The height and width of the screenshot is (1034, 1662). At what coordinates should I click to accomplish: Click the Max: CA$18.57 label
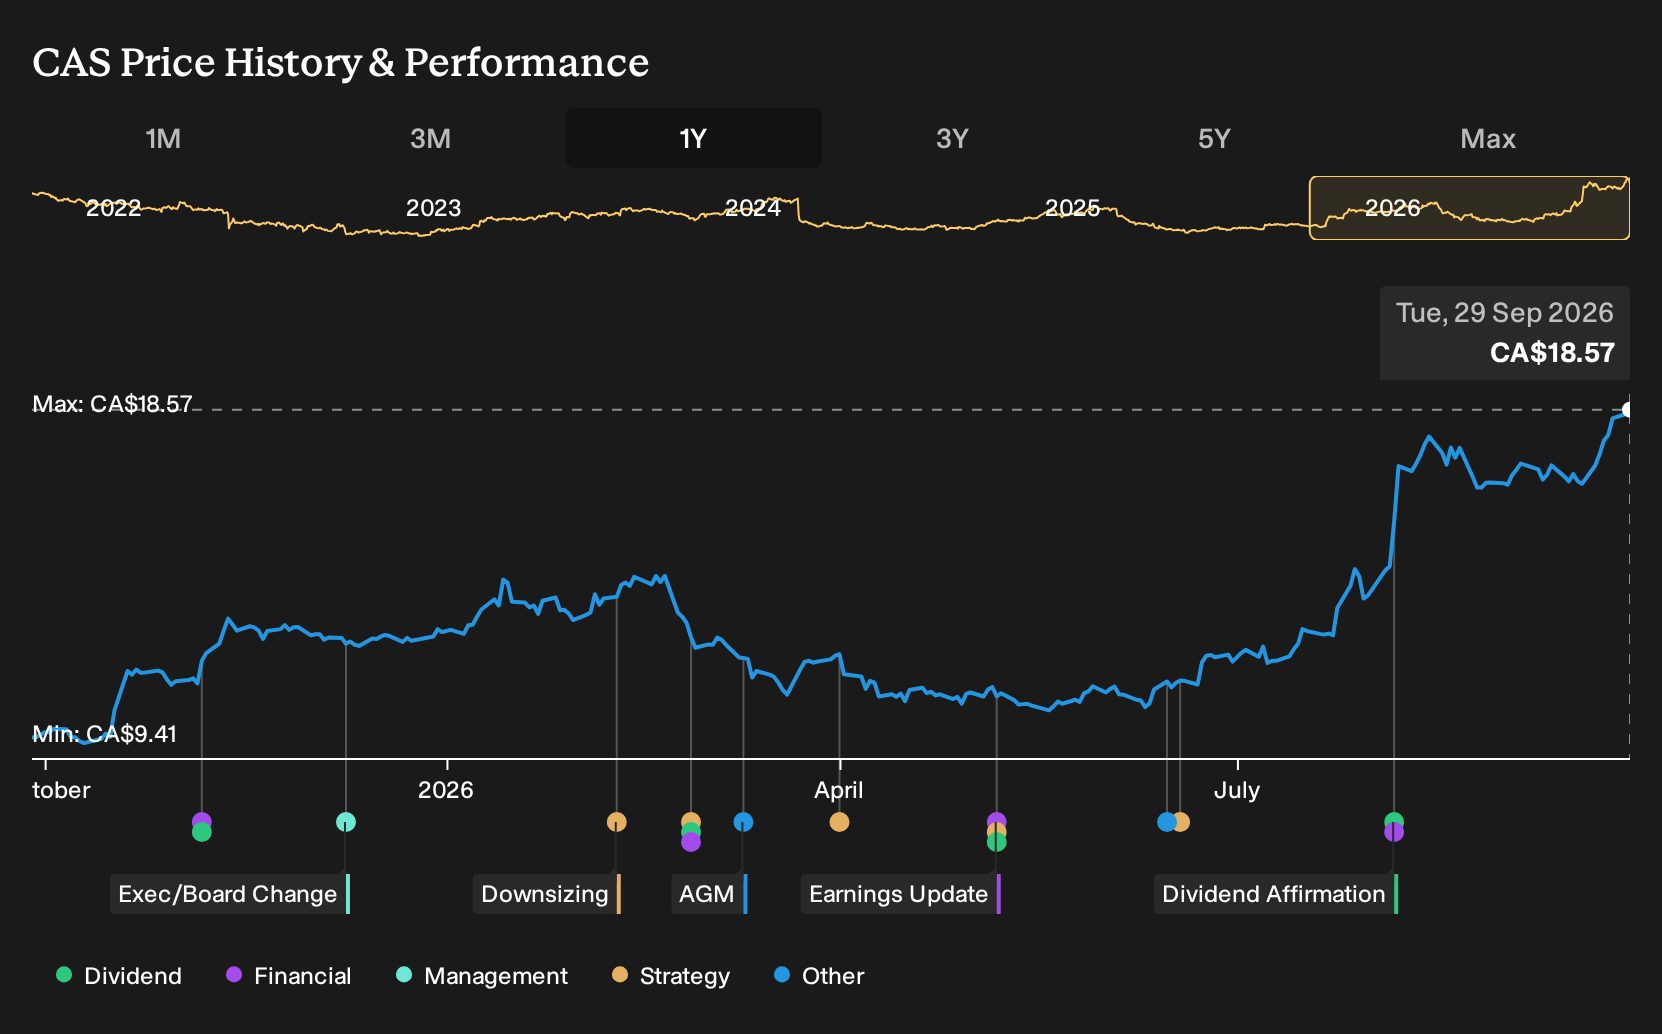[x=112, y=404]
